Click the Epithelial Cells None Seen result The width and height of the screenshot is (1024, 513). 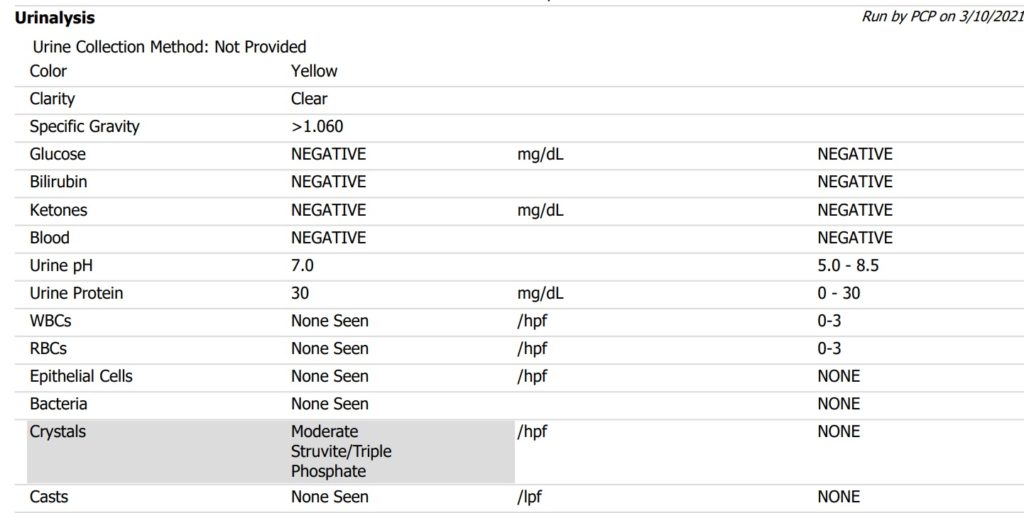(x=329, y=377)
